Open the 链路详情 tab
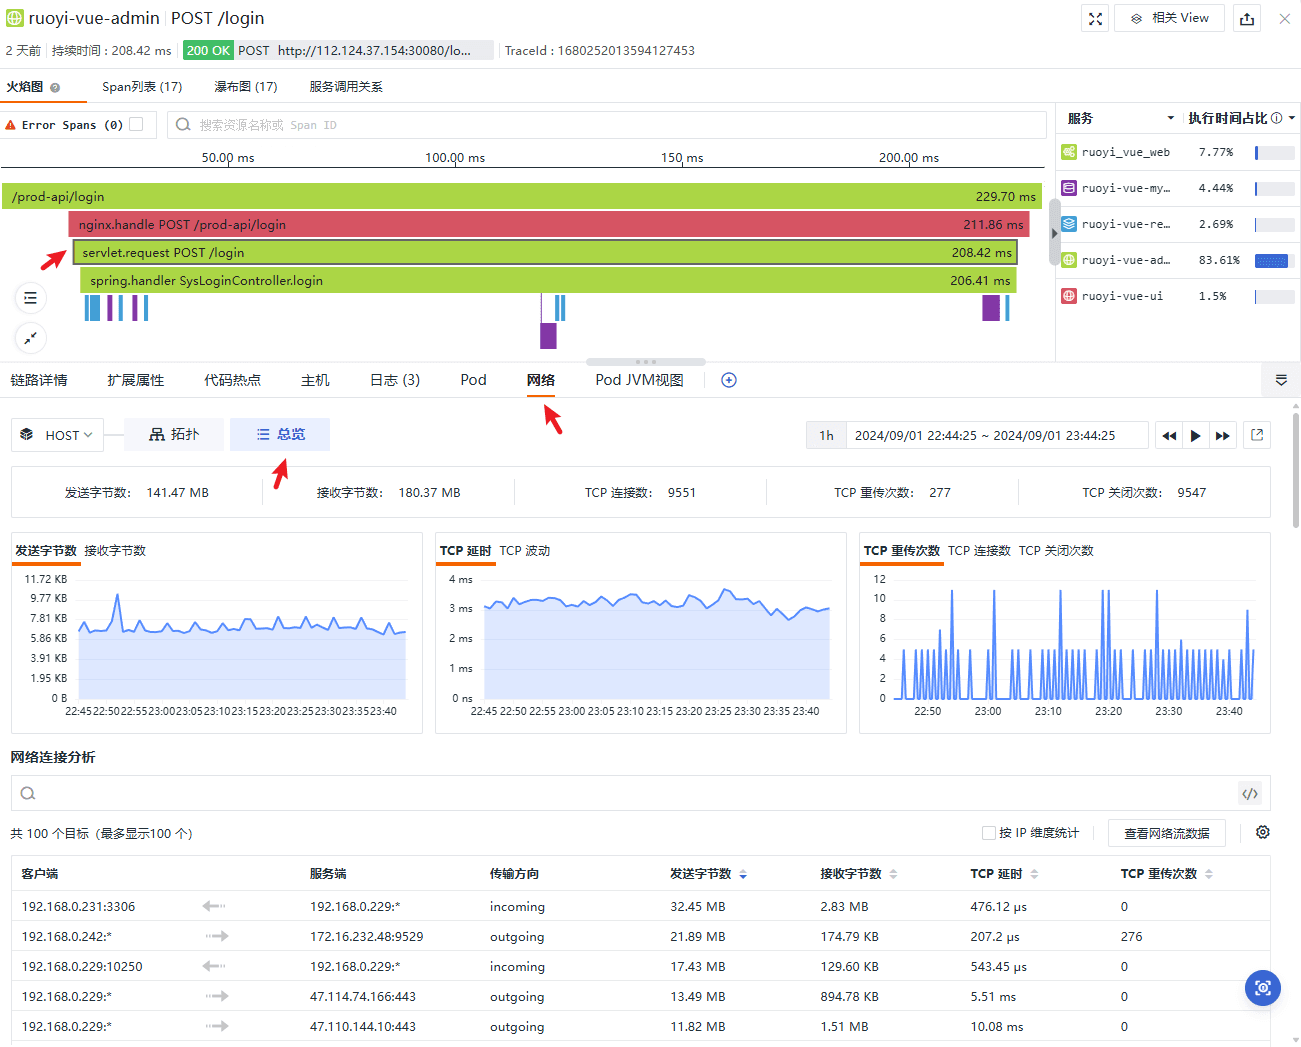 (x=39, y=380)
